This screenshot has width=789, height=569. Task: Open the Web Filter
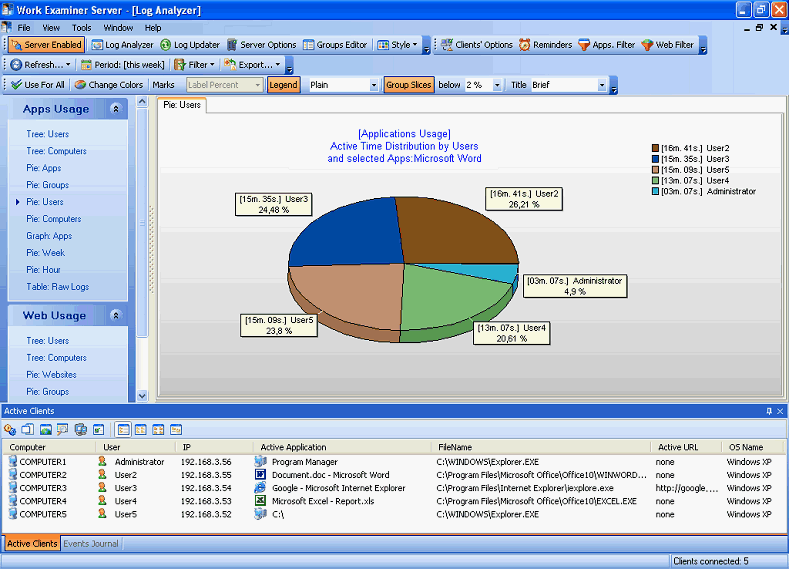click(668, 45)
